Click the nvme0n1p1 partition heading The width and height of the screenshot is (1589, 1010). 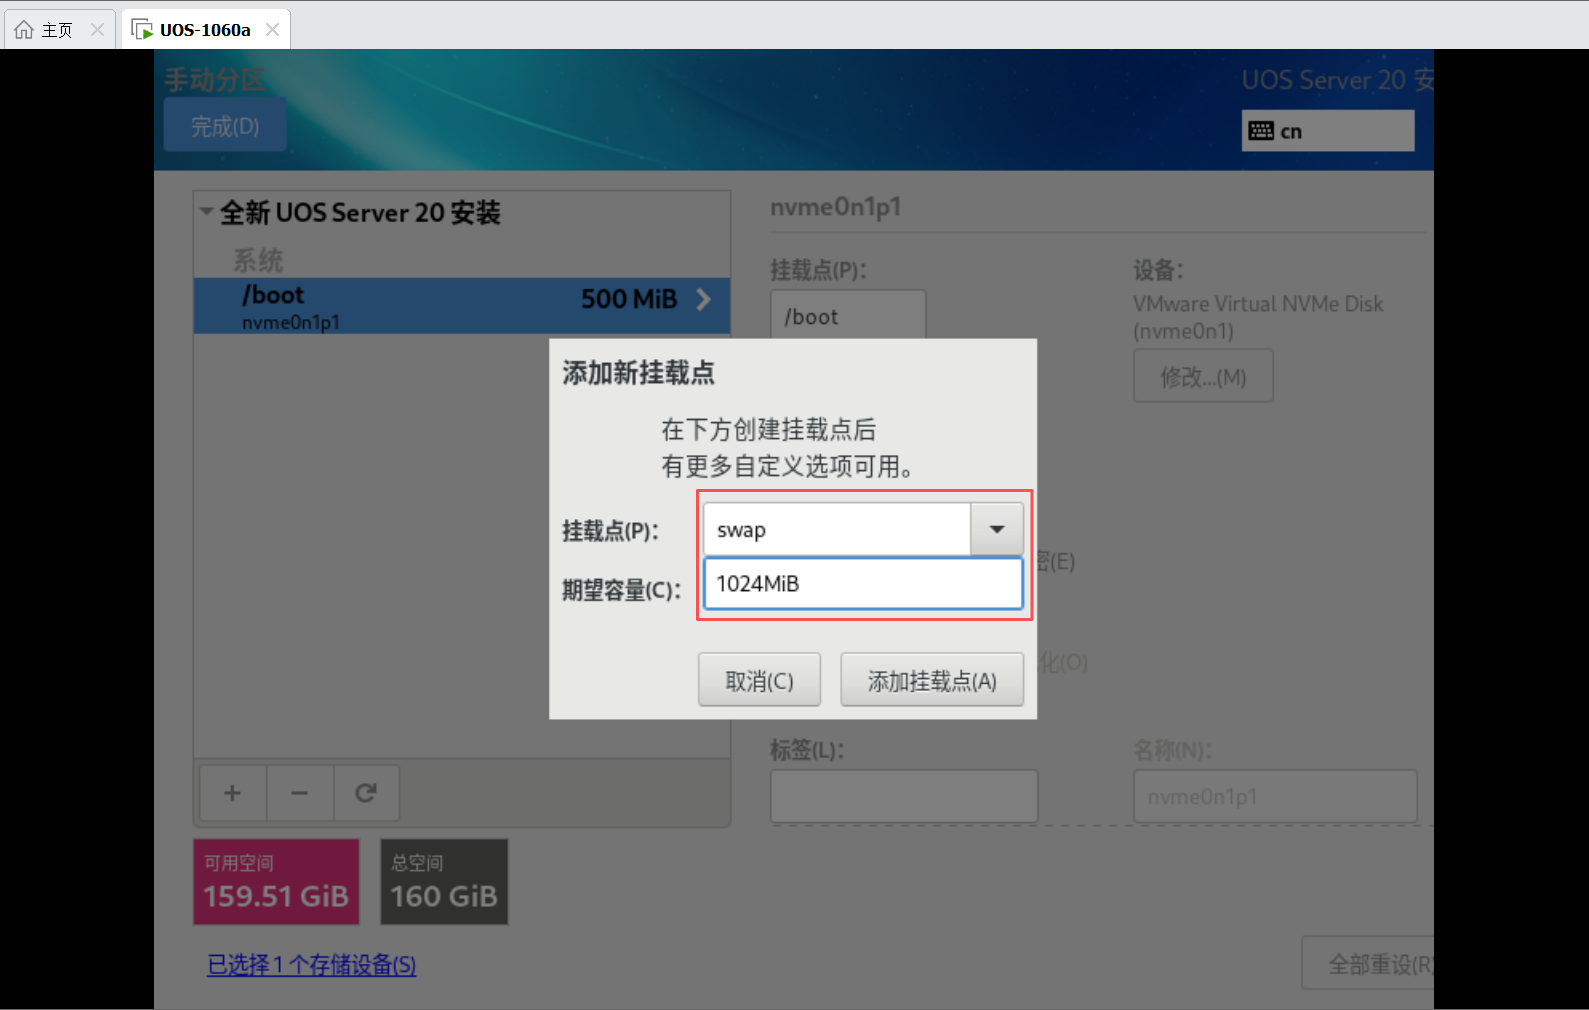coord(836,207)
